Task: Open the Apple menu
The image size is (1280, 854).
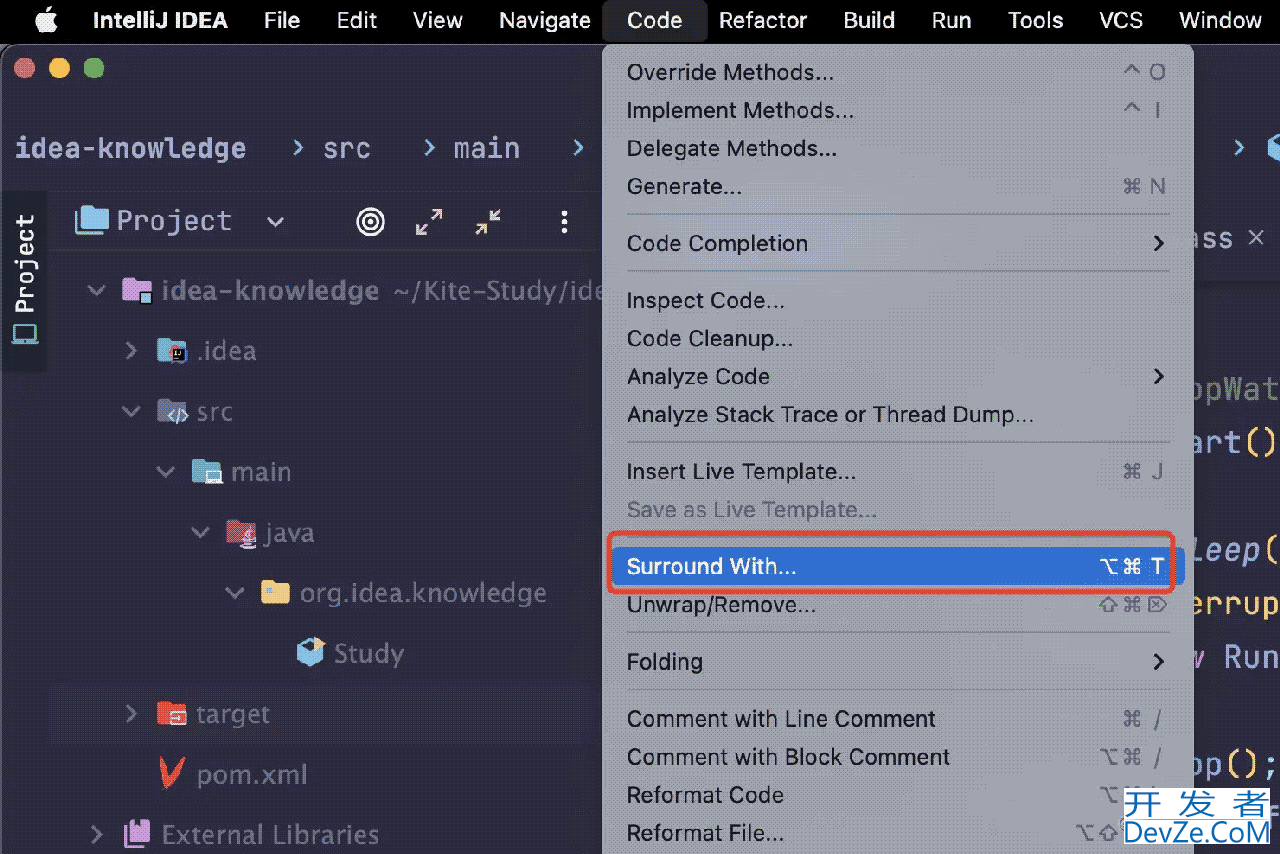Action: [46, 20]
